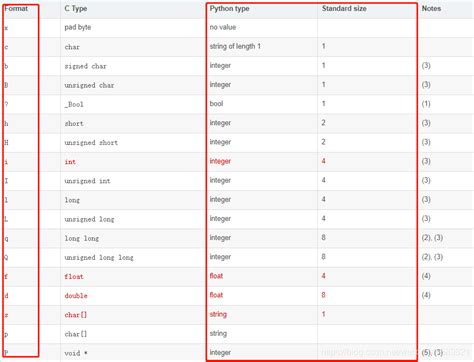Click the 'unsigned int' cell
Viewport: 474px width, 362px height.
[x=87, y=181]
